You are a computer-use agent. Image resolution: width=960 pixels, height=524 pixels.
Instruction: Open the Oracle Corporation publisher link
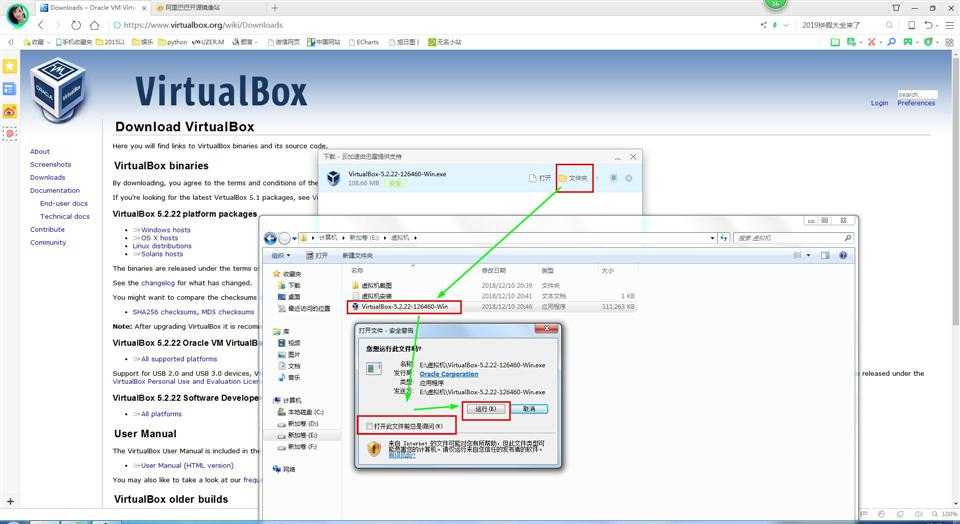(449, 374)
